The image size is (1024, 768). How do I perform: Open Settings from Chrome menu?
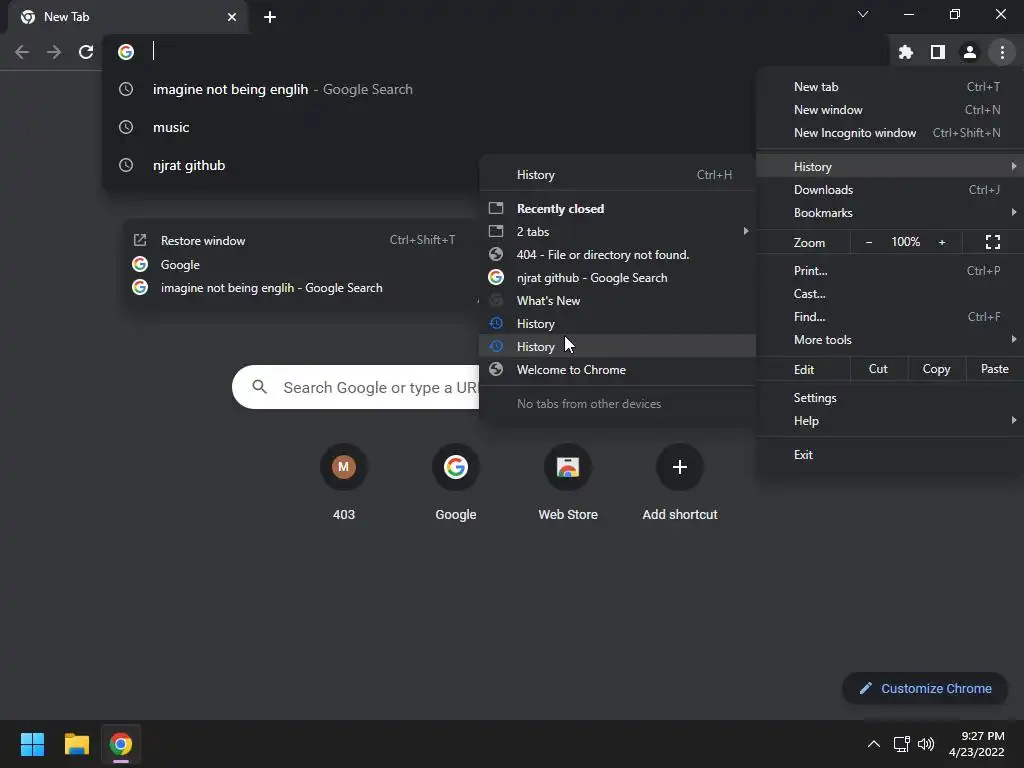pyautogui.click(x=890, y=398)
